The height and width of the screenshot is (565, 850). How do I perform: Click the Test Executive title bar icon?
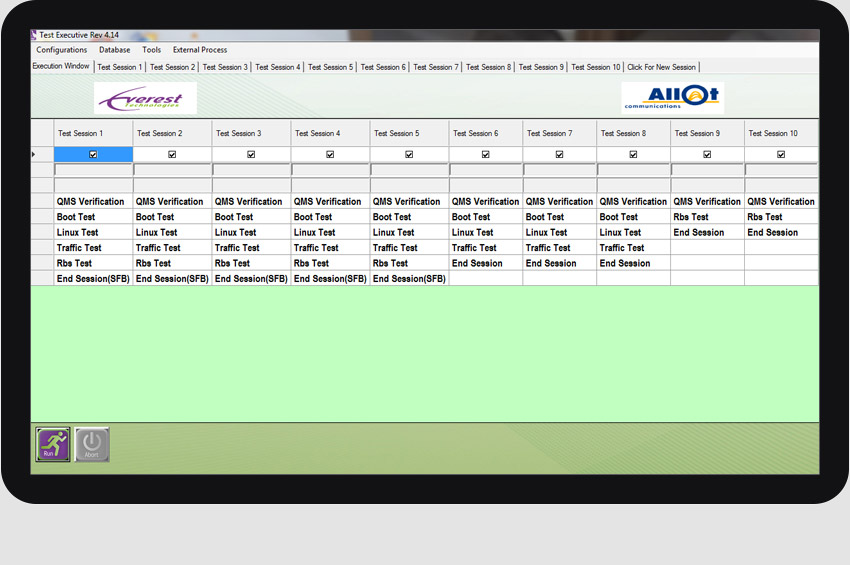tap(35, 35)
